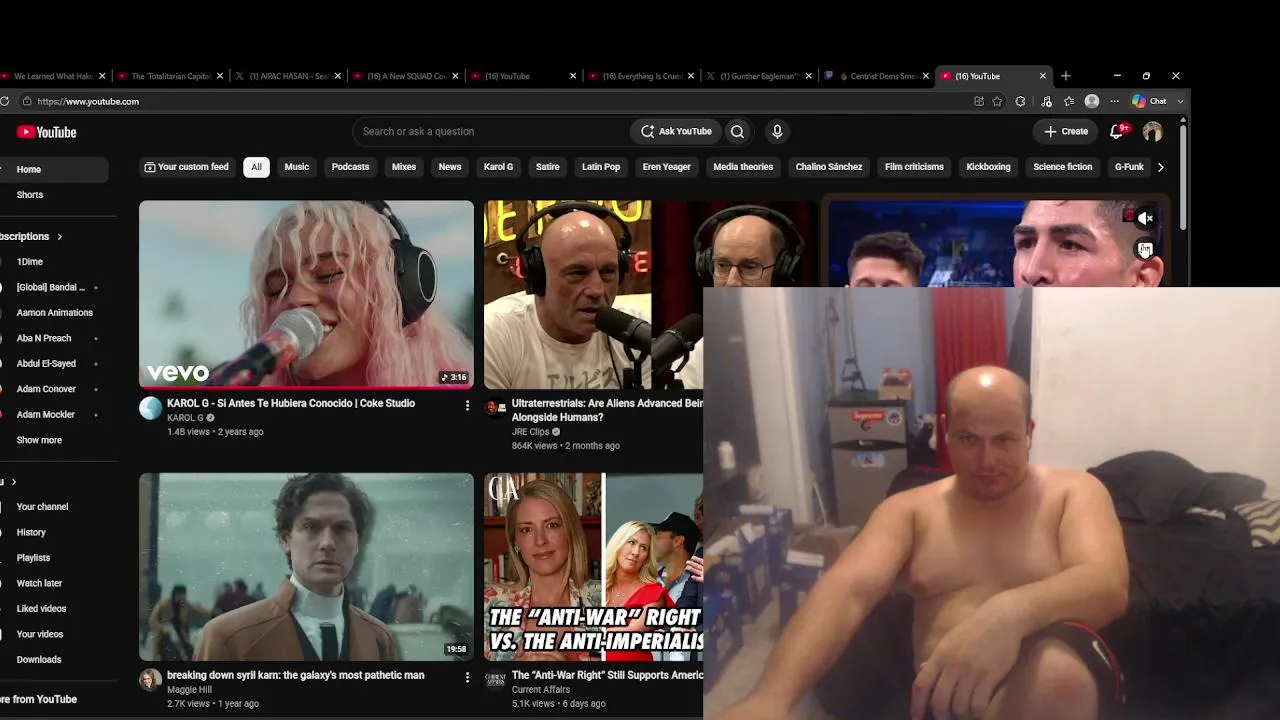Expand the Subscriptions section chevron
The image size is (1280, 720).
pyautogui.click(x=59, y=237)
